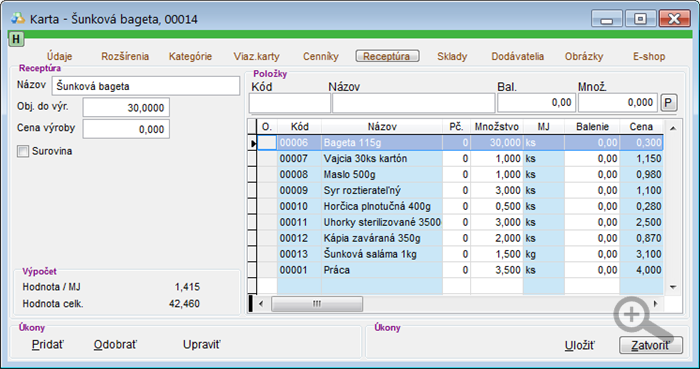The height and width of the screenshot is (369, 700).
Task: Toggle the Surovina checkbox
Action: [23, 151]
